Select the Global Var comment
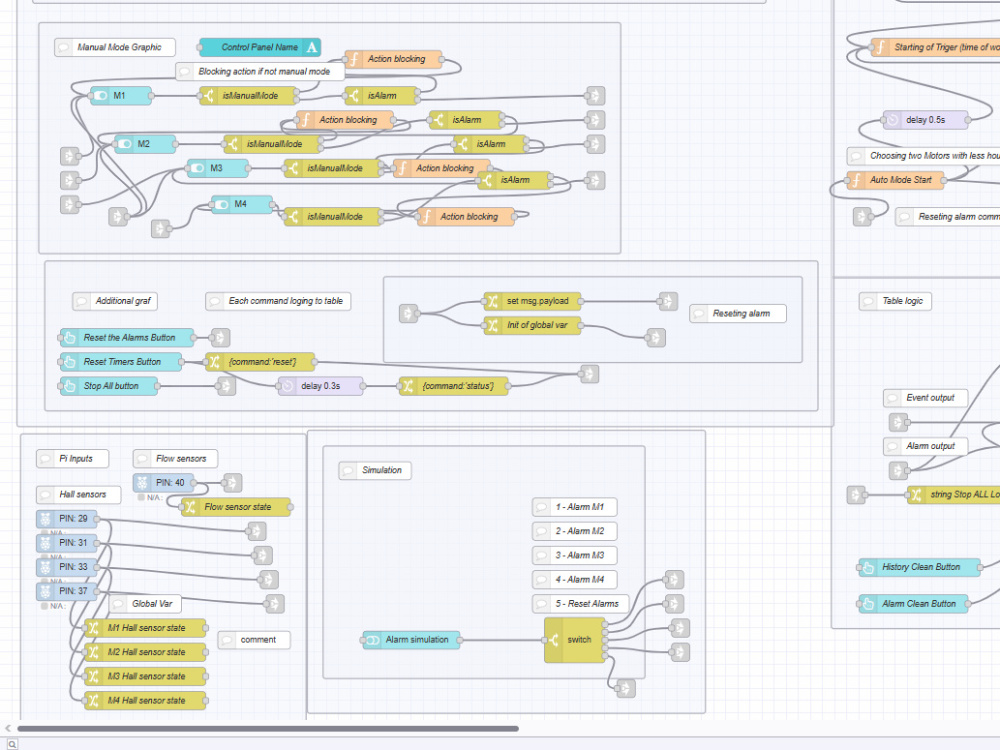Image resolution: width=1000 pixels, height=750 pixels. pos(145,604)
